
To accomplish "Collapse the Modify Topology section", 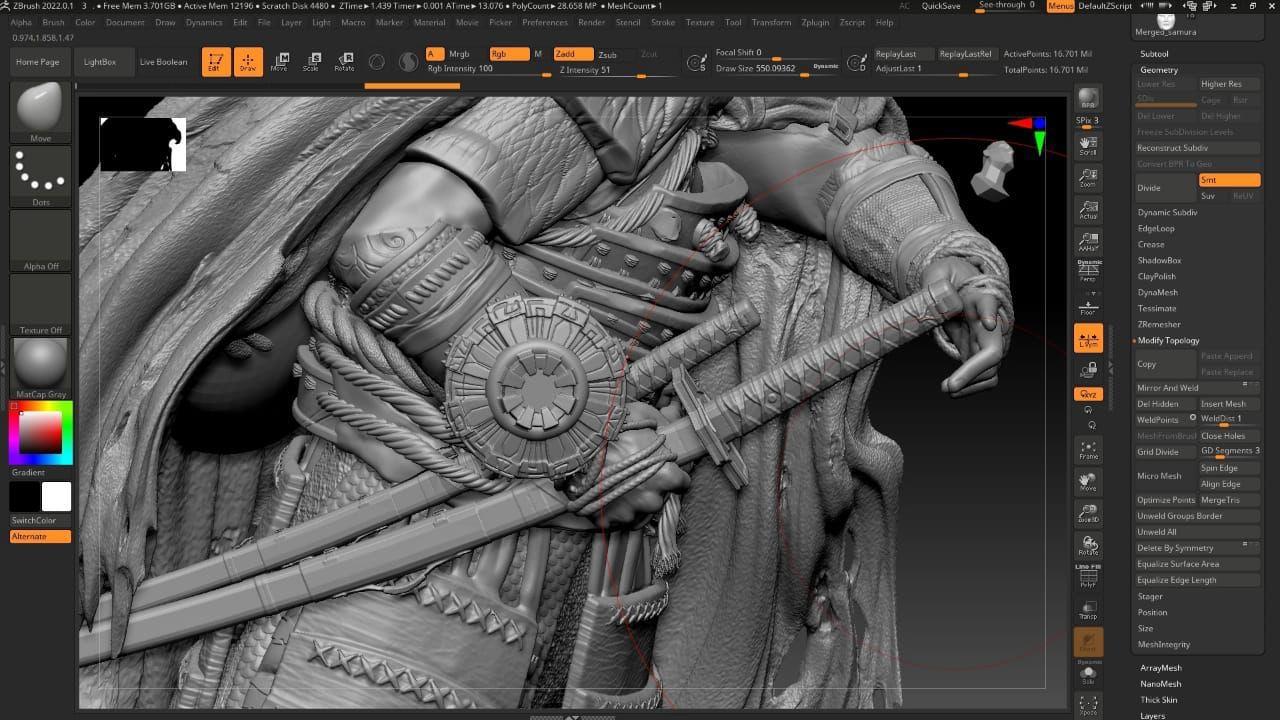I will coord(1168,340).
